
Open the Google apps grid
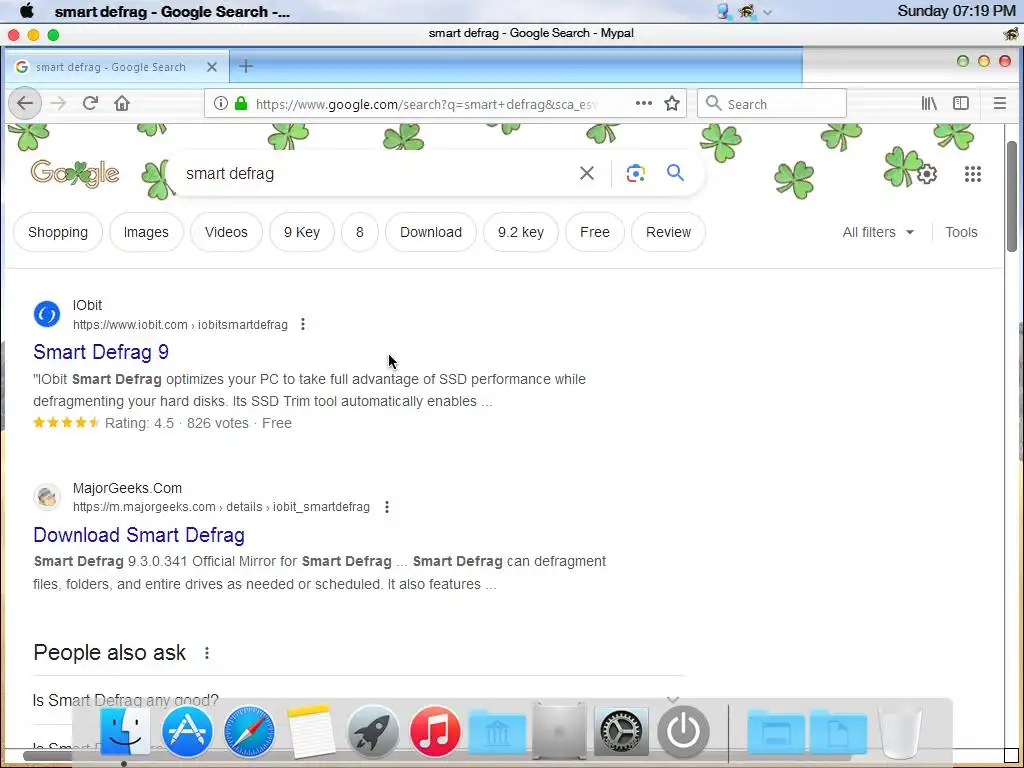click(x=972, y=174)
